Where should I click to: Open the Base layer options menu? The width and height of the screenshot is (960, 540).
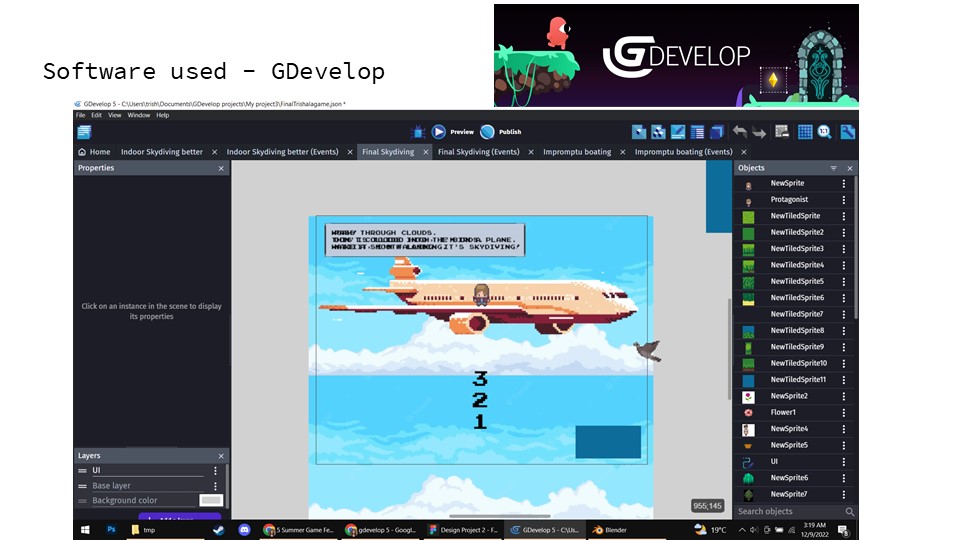216,486
